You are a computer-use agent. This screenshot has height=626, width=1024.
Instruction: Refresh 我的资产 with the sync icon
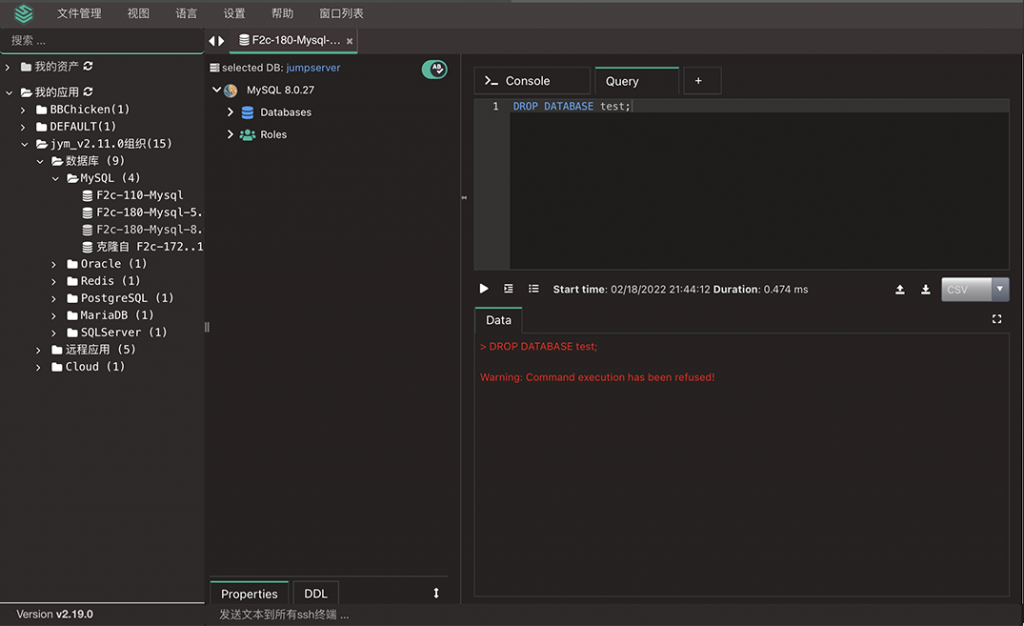click(88, 66)
